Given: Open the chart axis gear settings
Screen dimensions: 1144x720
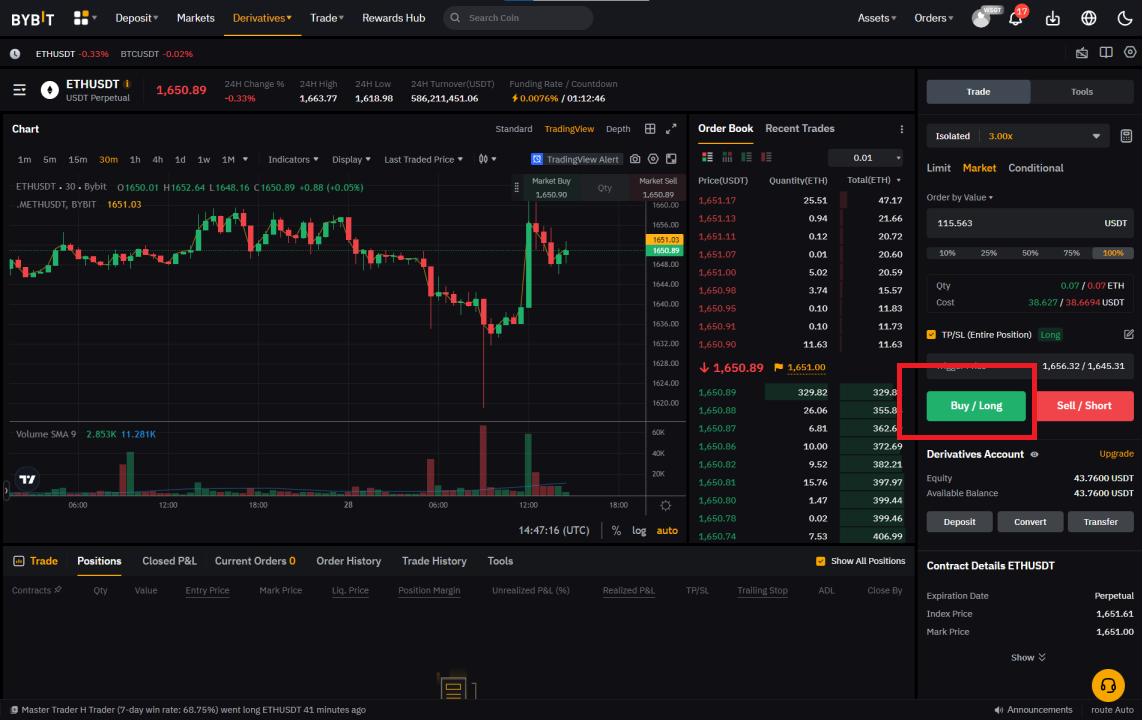Looking at the screenshot, I should click(665, 506).
